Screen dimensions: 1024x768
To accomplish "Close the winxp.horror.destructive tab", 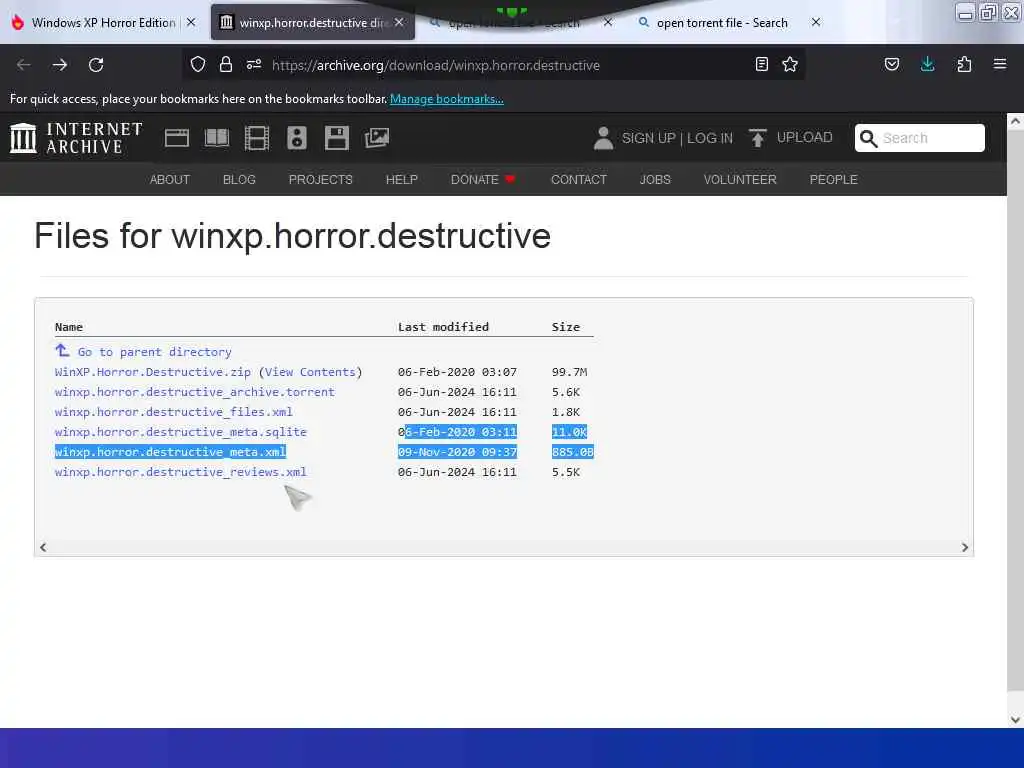I will click(x=399, y=22).
